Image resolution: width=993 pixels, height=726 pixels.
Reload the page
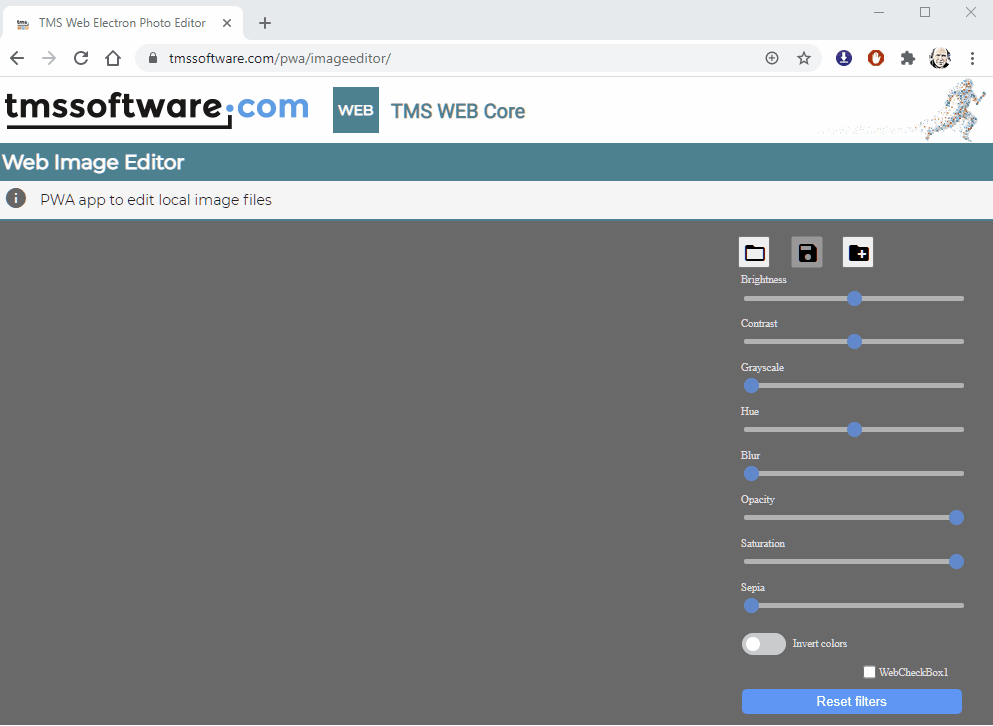tap(81, 58)
